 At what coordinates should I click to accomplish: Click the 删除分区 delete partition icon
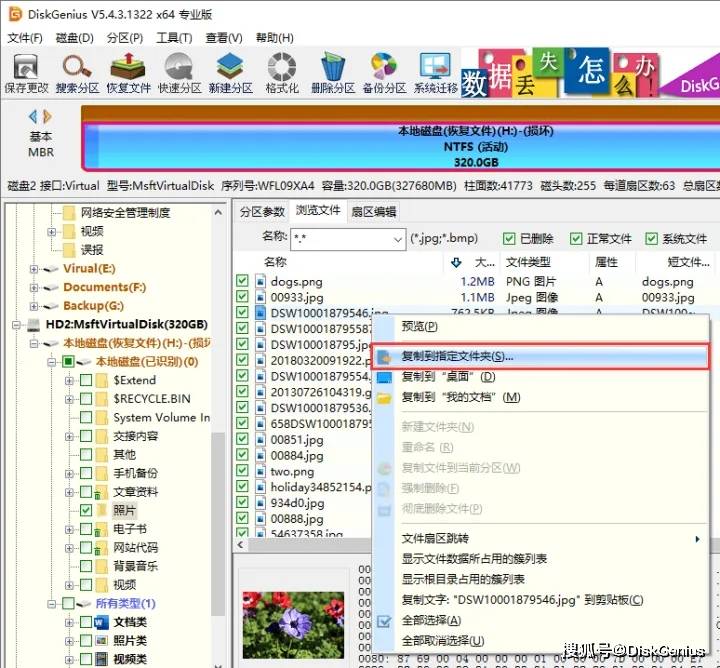[x=333, y=72]
